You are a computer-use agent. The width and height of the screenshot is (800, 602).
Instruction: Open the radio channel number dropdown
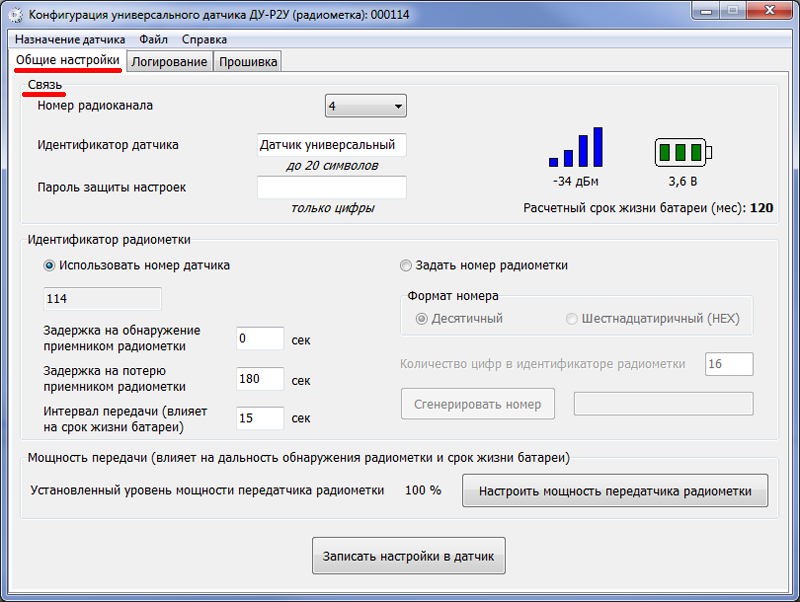click(x=366, y=106)
